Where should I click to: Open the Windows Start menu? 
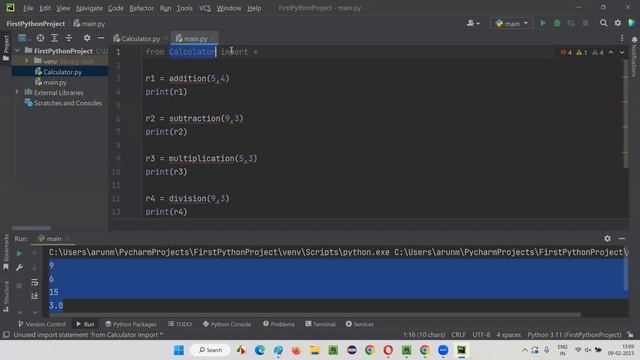tap(179, 350)
